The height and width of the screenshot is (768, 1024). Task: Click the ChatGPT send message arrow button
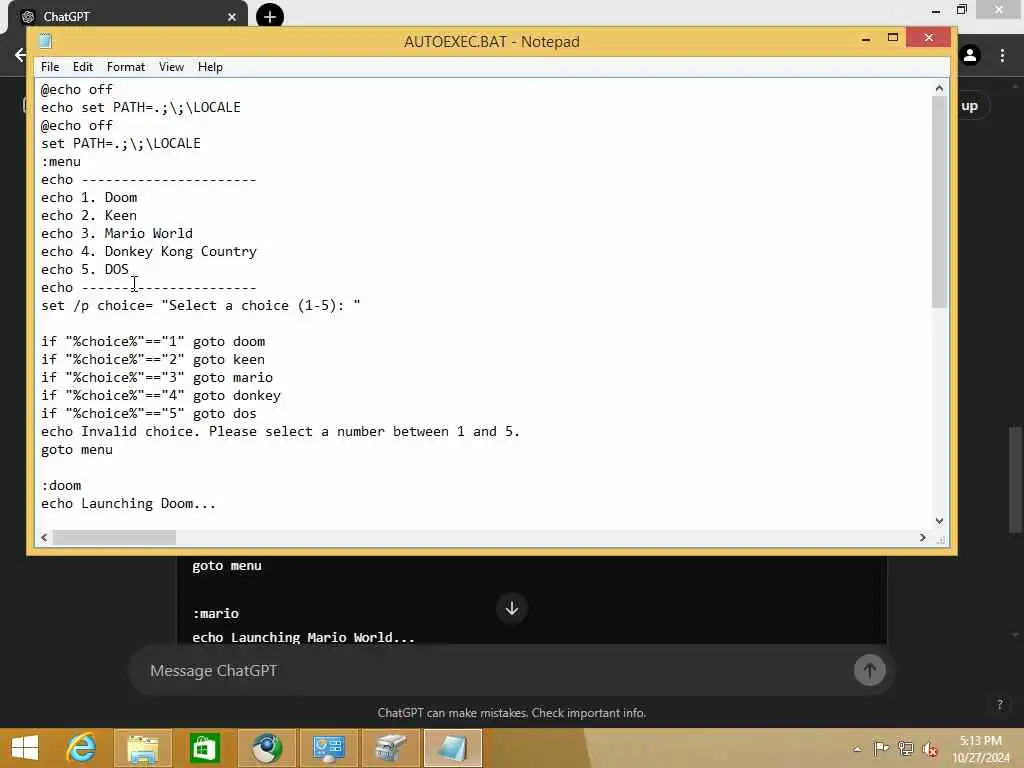869,670
